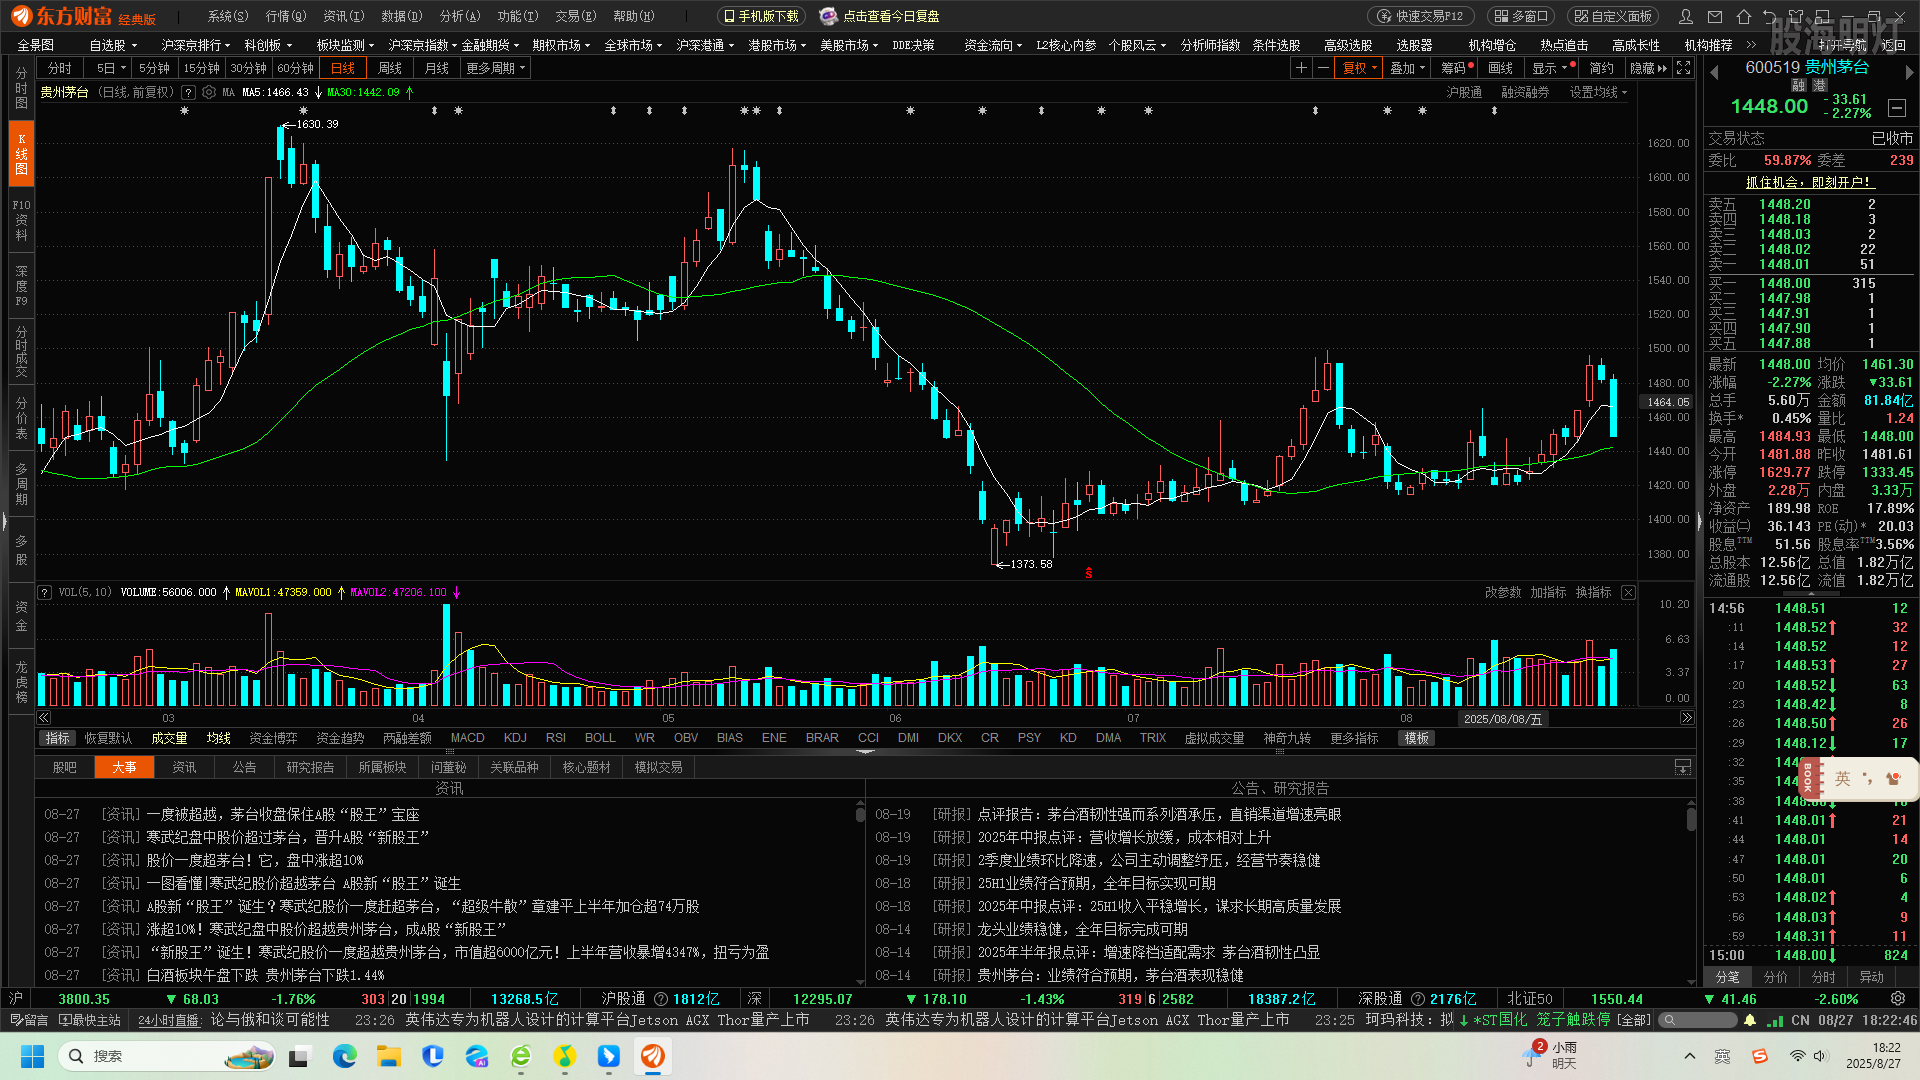Toggle fullscreen chart icon
The image size is (1920, 1080).
click(1684, 68)
